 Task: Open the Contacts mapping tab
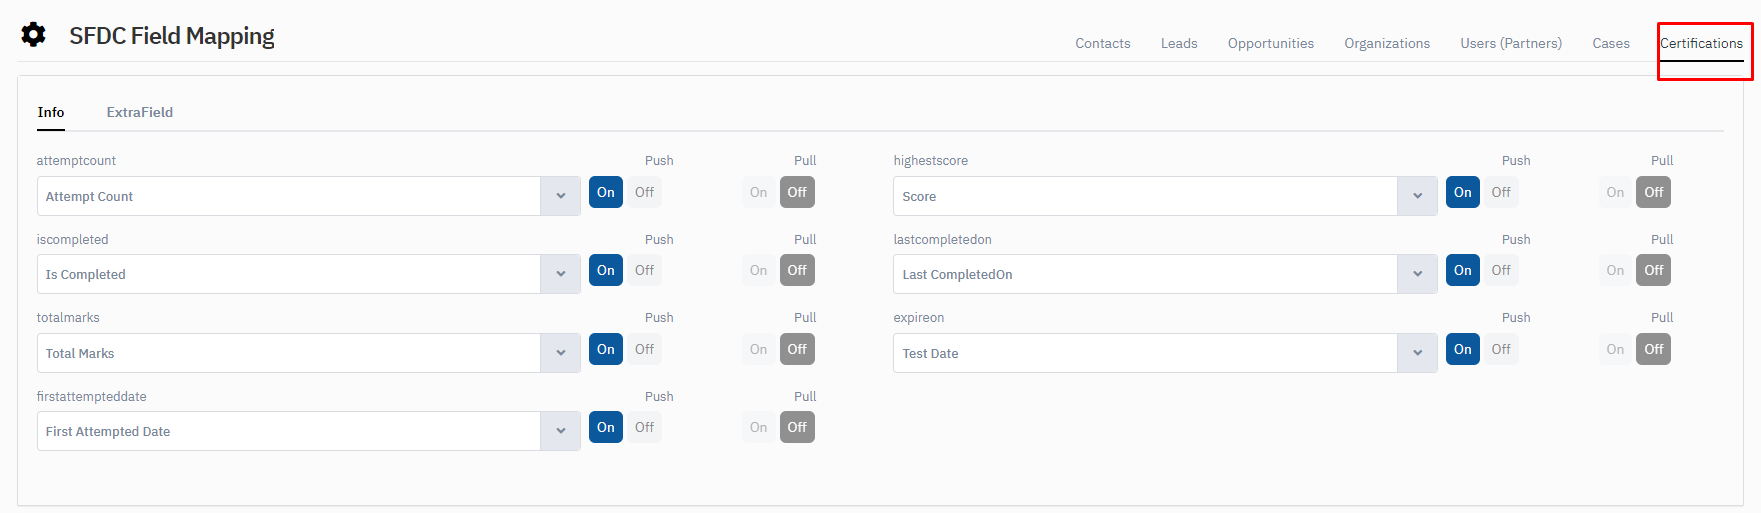pos(1103,43)
